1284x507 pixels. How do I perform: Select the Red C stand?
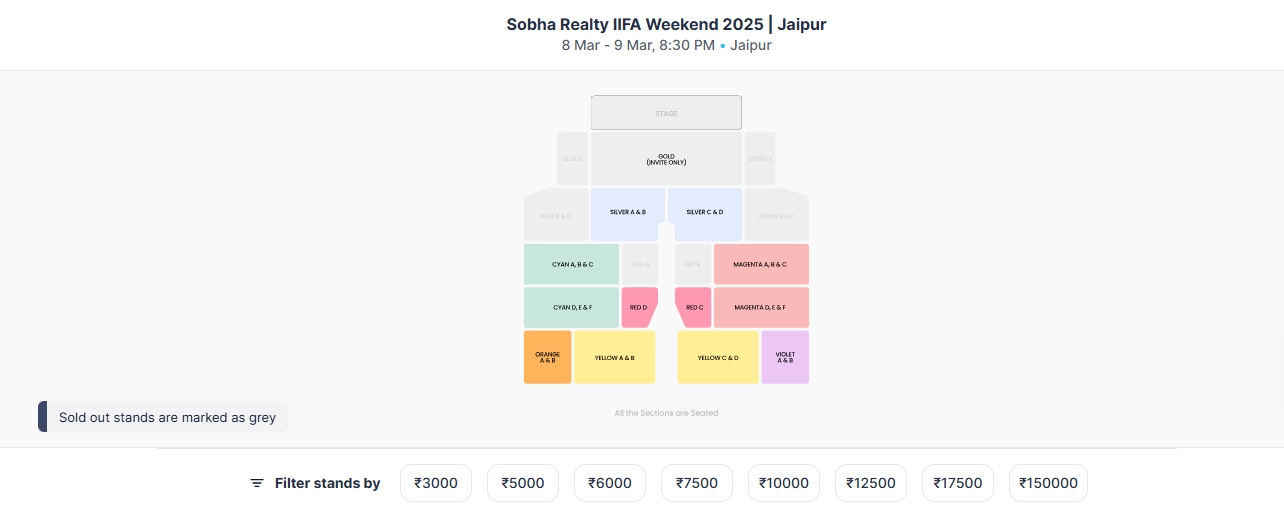[694, 307]
